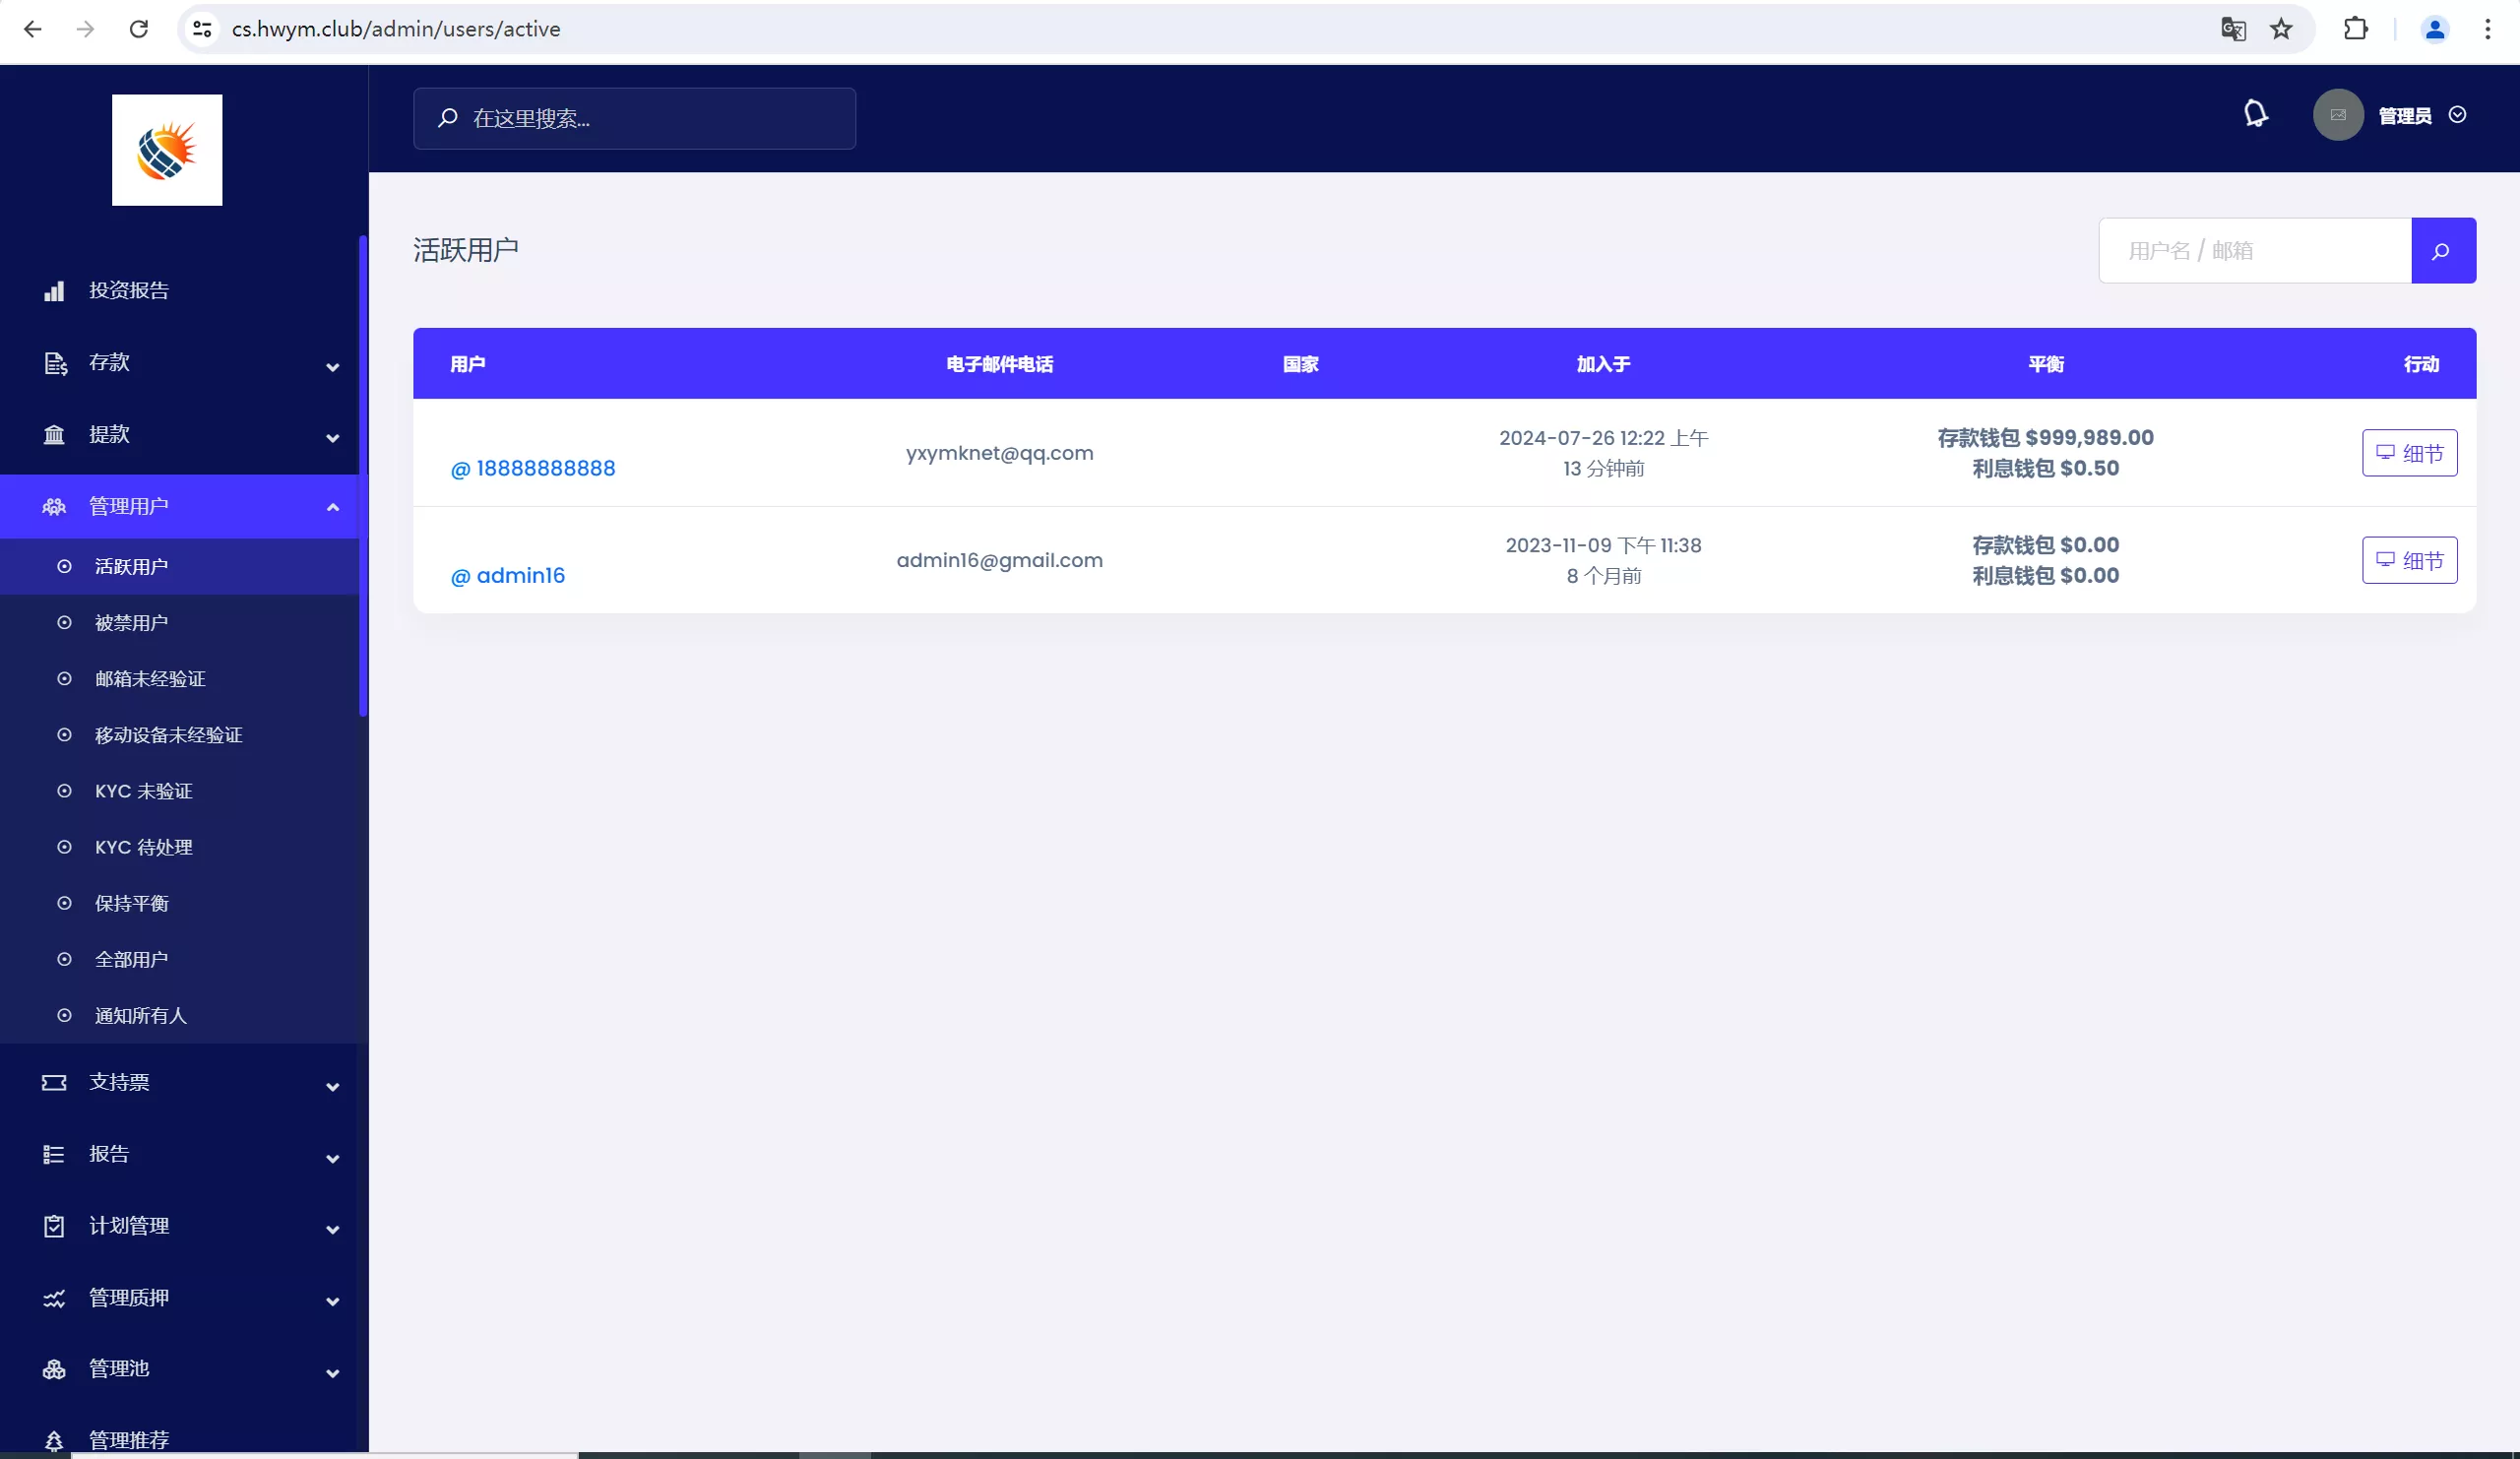
Task: Reload the page with the refresh icon
Action: pyautogui.click(x=139, y=29)
